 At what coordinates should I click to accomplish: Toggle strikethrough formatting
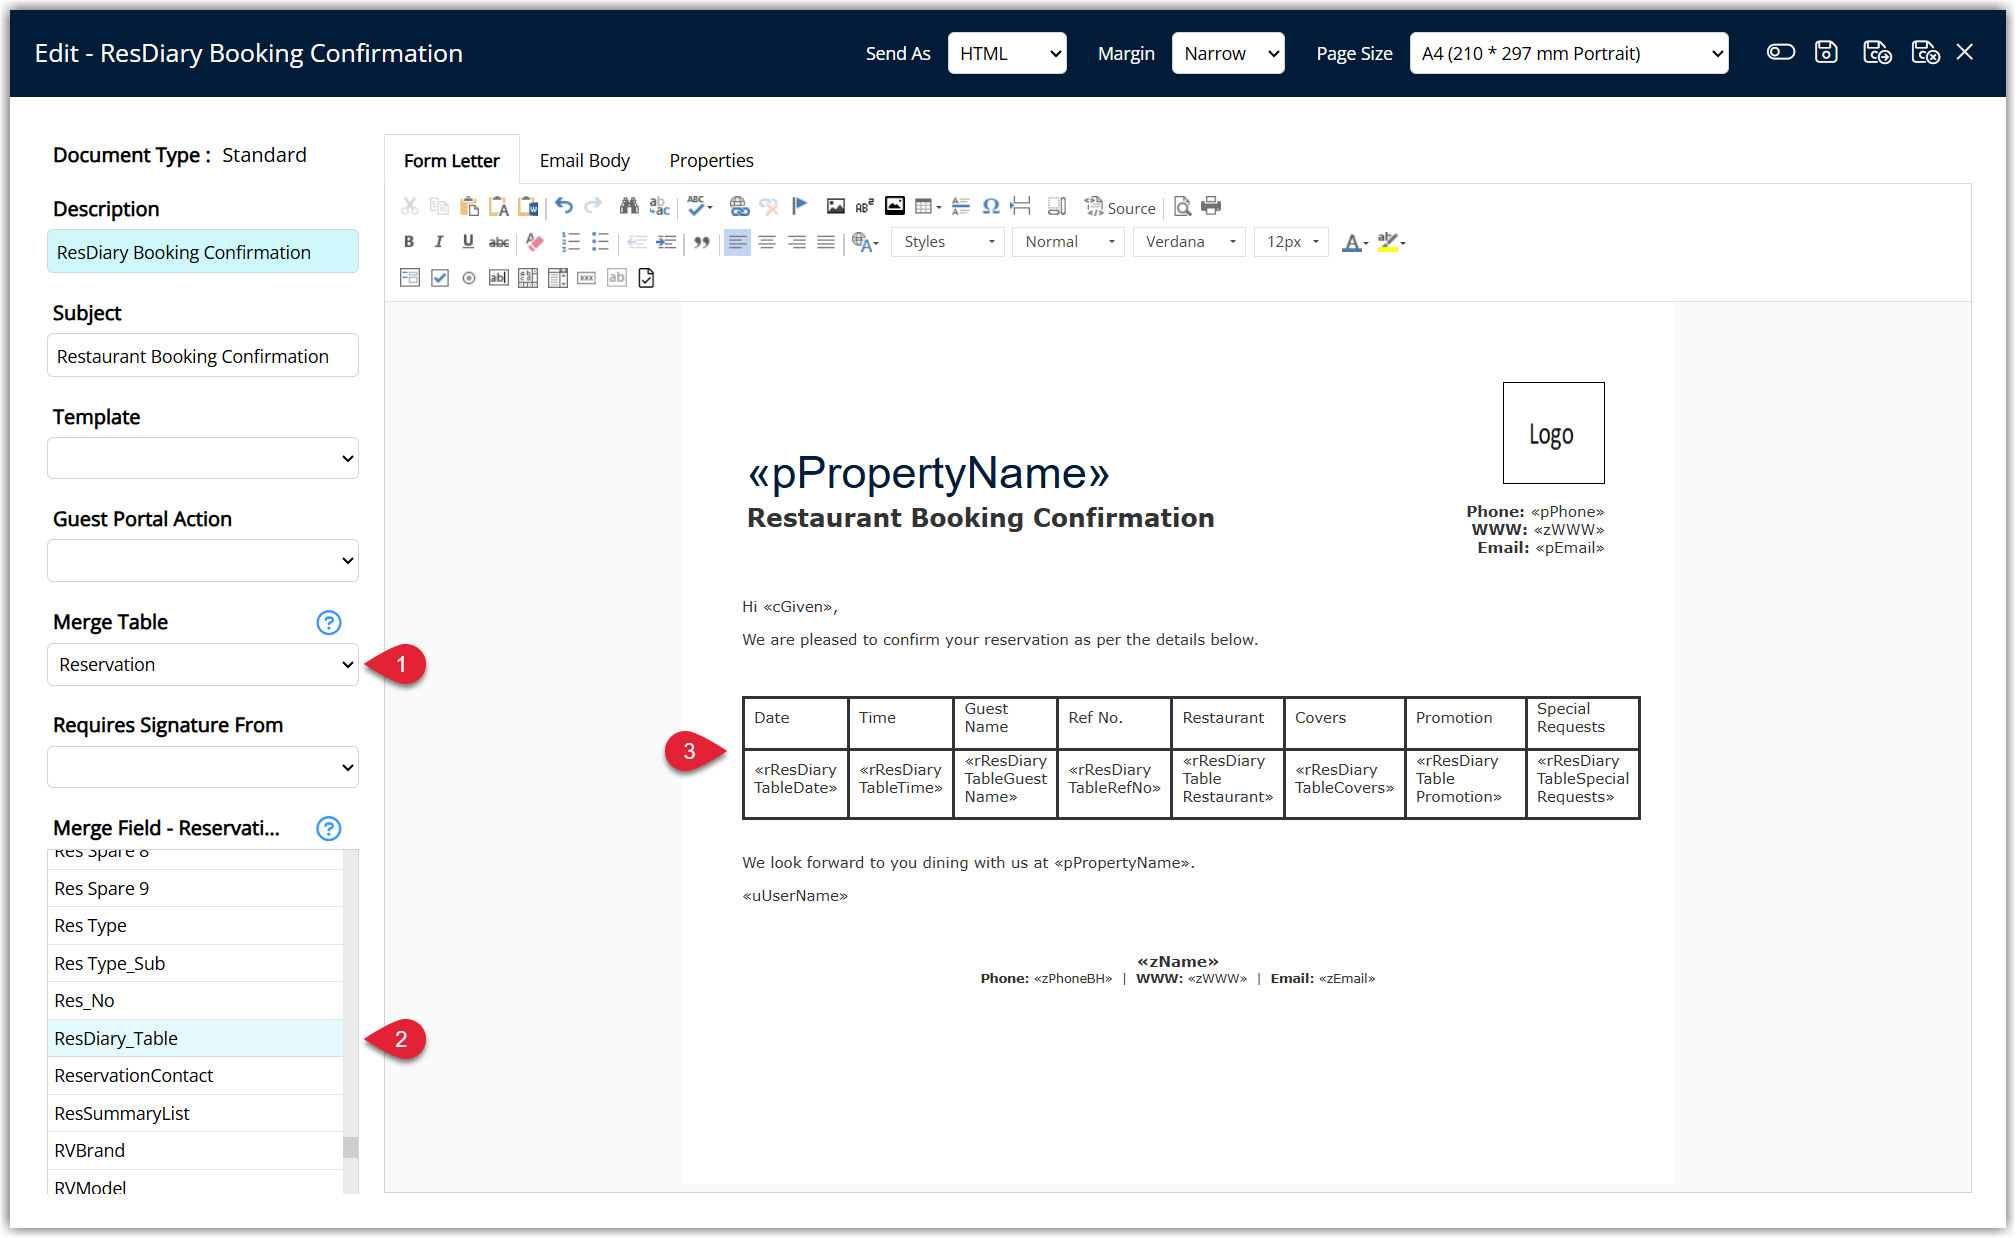[498, 242]
